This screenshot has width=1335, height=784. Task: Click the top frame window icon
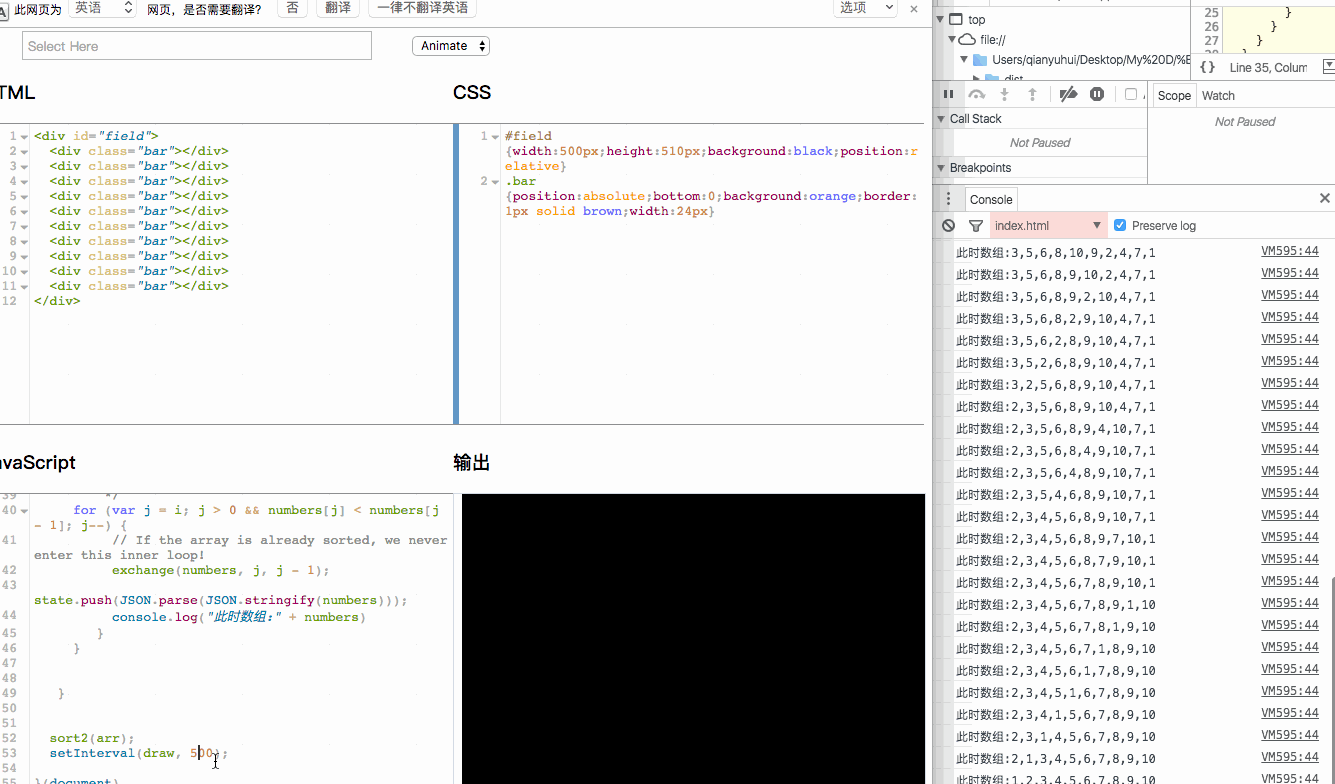pyautogui.click(x=956, y=20)
